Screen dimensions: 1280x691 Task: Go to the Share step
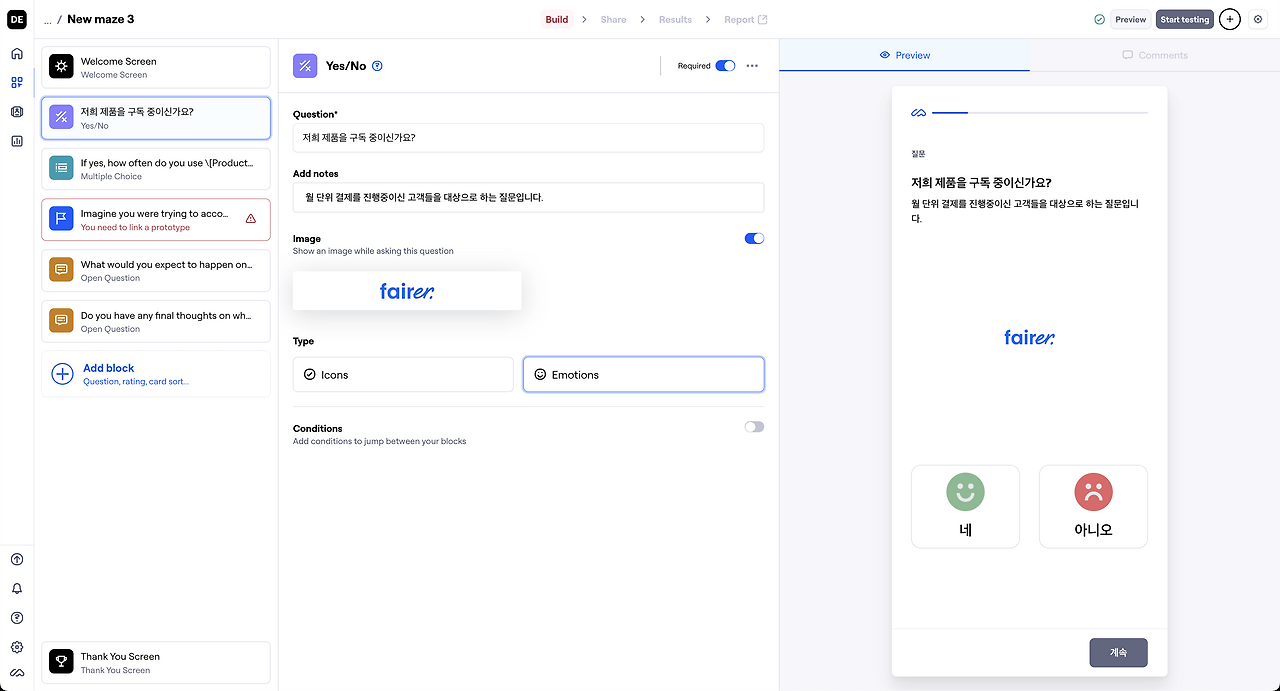coord(613,19)
